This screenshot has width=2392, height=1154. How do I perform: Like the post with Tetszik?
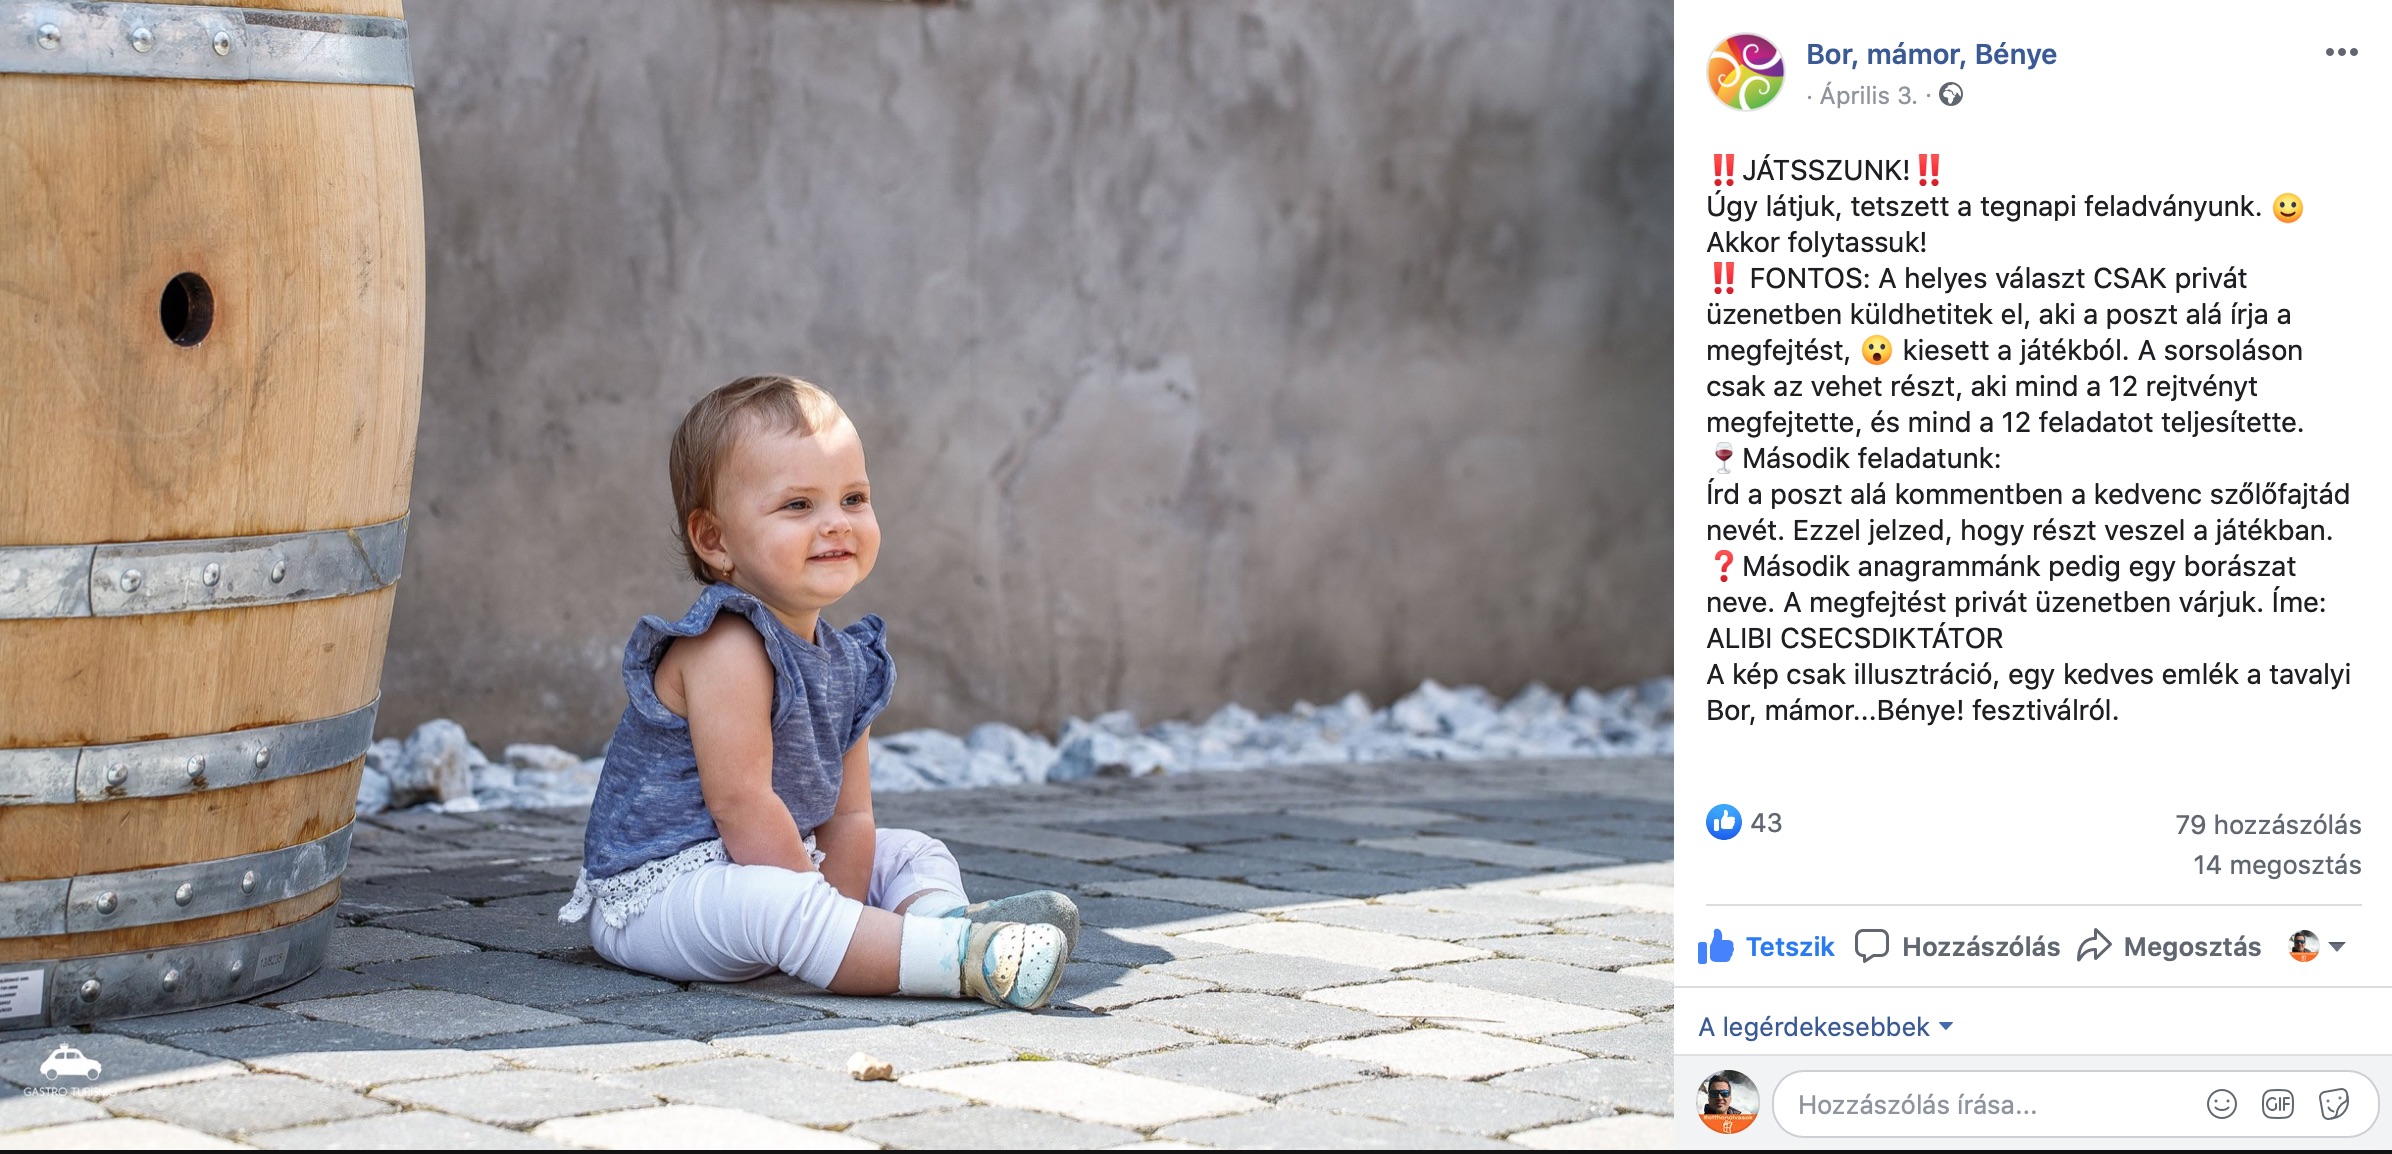coord(1766,946)
